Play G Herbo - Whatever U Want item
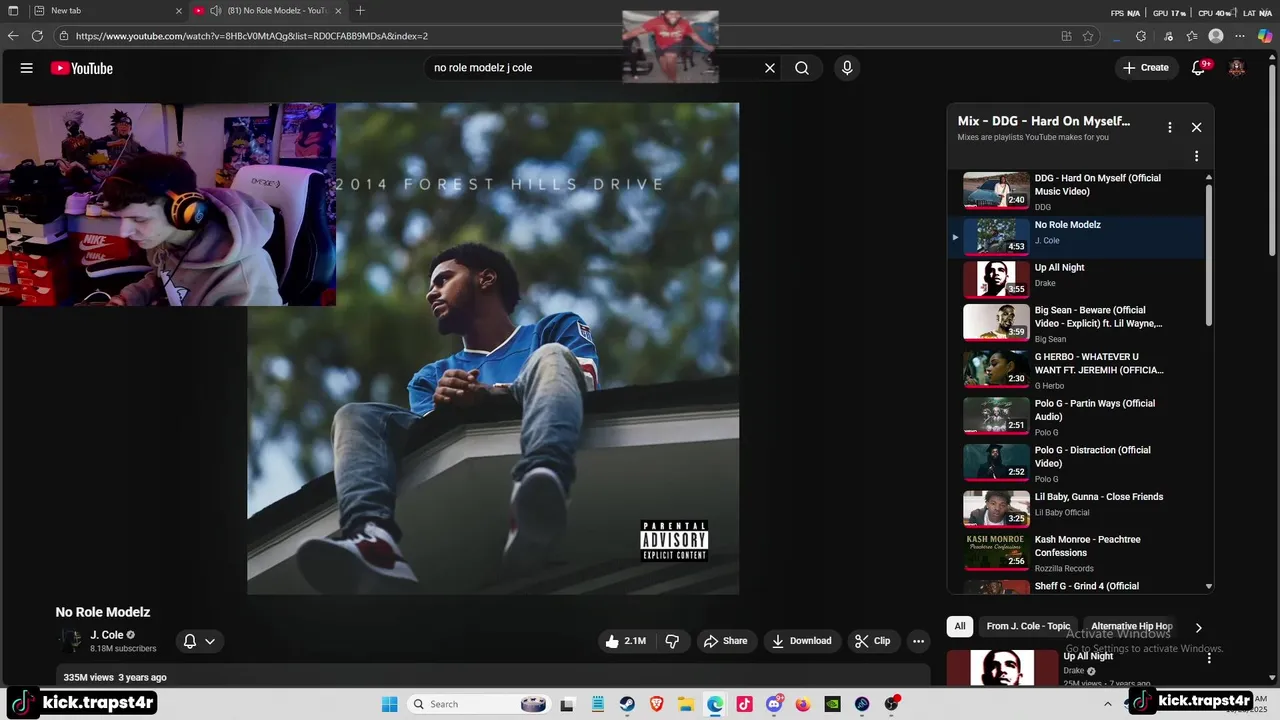 [1075, 370]
